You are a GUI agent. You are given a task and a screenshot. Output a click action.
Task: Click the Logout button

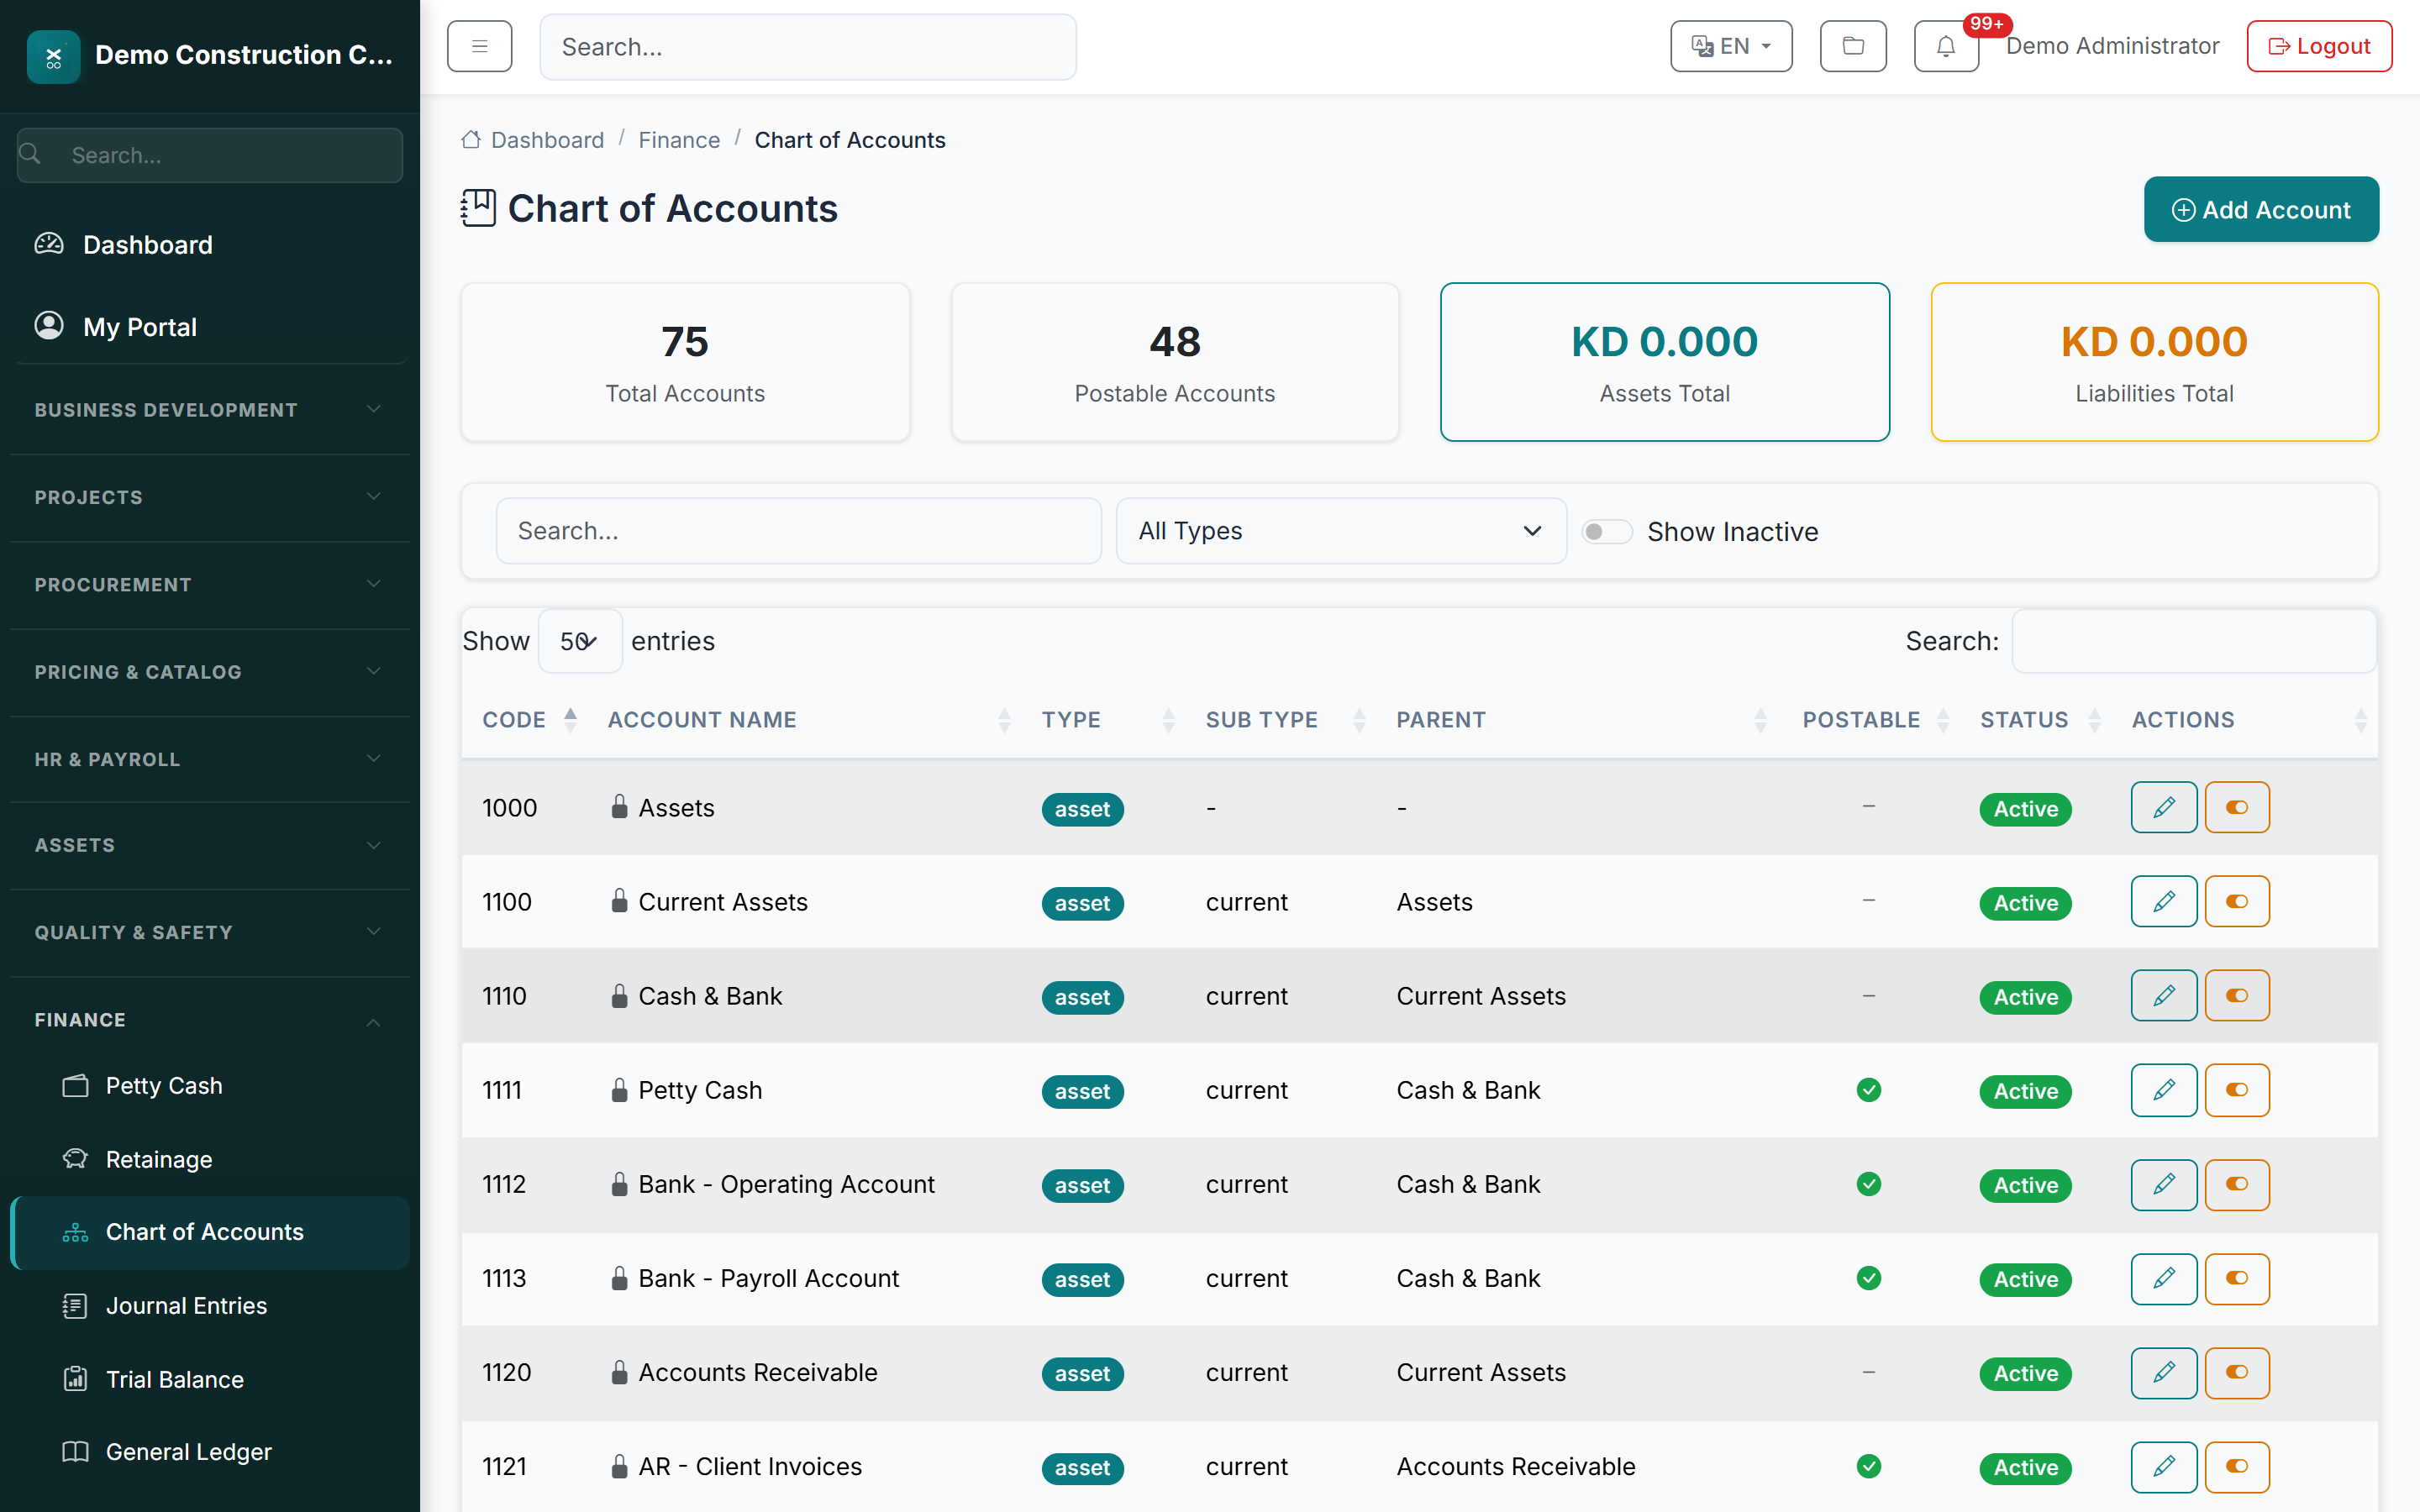[x=2318, y=46]
